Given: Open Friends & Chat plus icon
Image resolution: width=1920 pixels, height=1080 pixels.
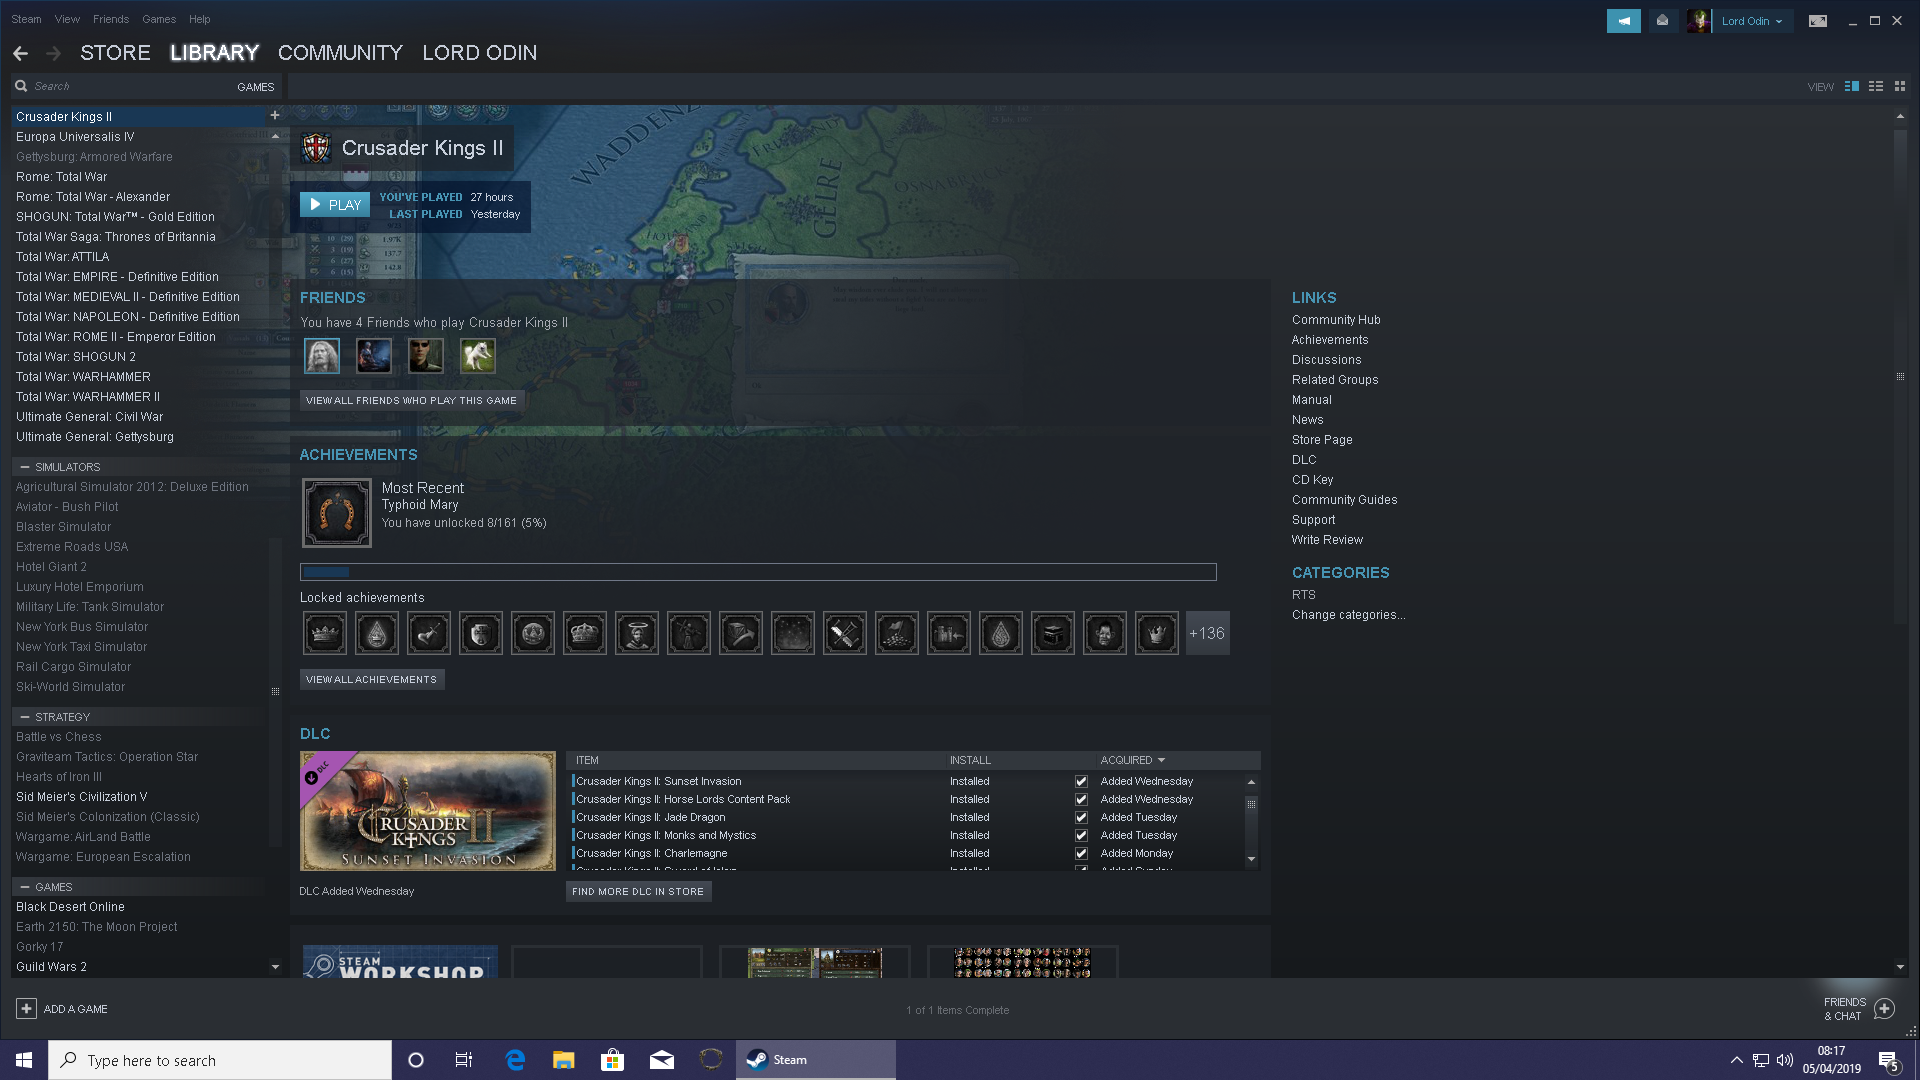Looking at the screenshot, I should pyautogui.click(x=1884, y=1009).
